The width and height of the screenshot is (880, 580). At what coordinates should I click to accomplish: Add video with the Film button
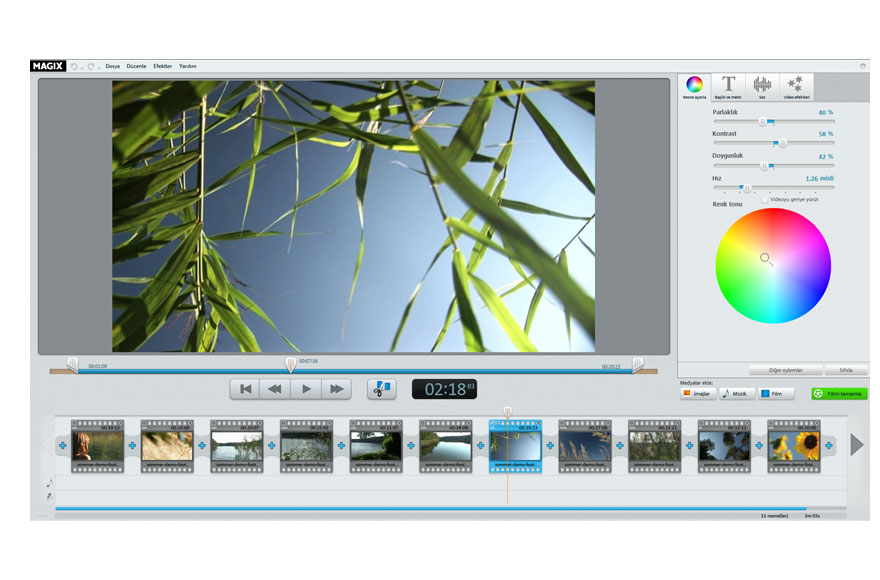pyautogui.click(x=776, y=394)
